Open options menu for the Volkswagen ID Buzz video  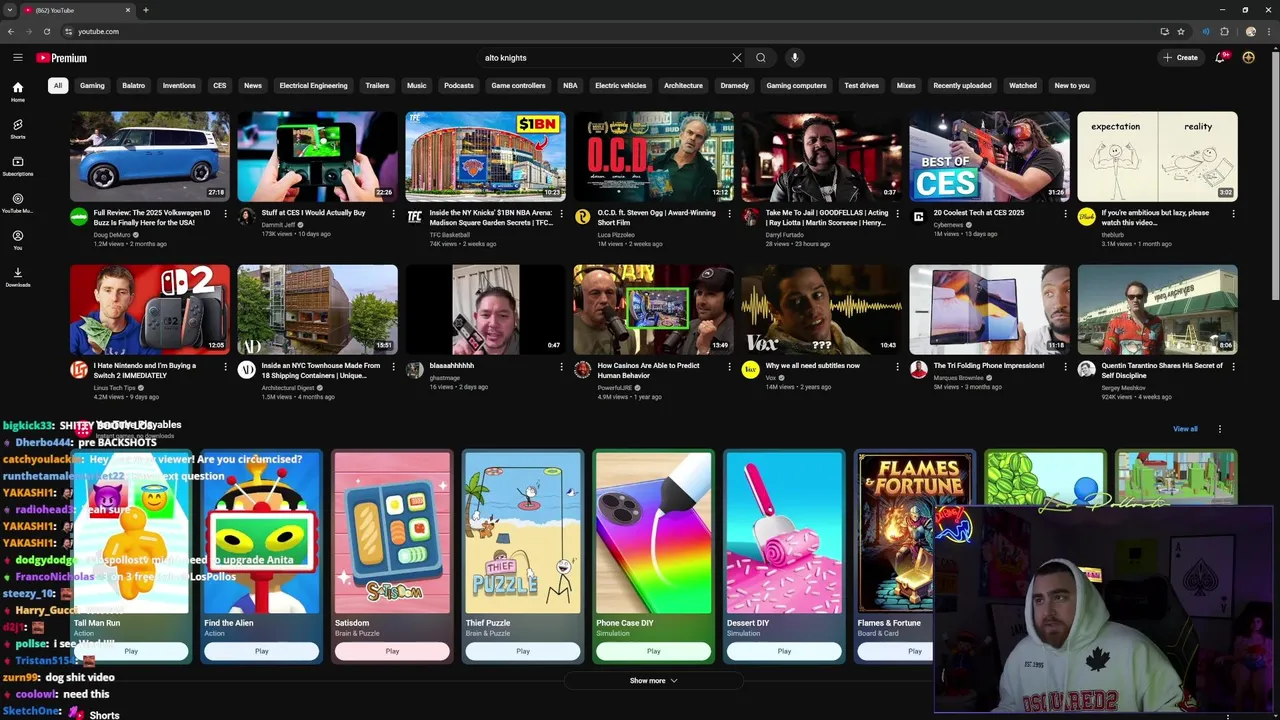[225, 213]
